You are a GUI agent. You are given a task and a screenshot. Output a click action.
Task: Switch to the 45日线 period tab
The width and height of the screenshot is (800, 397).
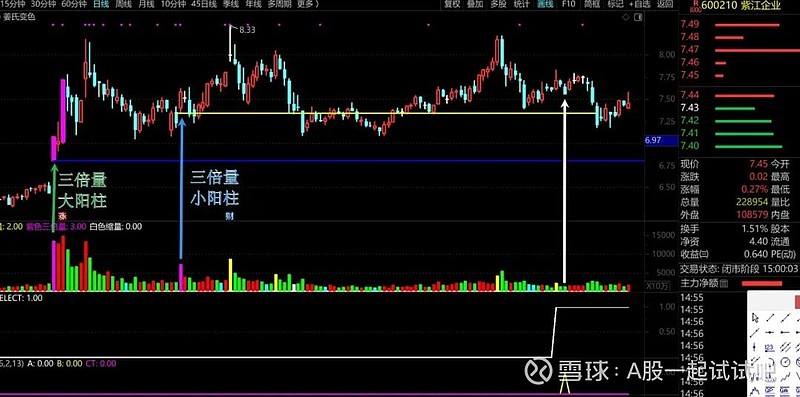pos(204,4)
